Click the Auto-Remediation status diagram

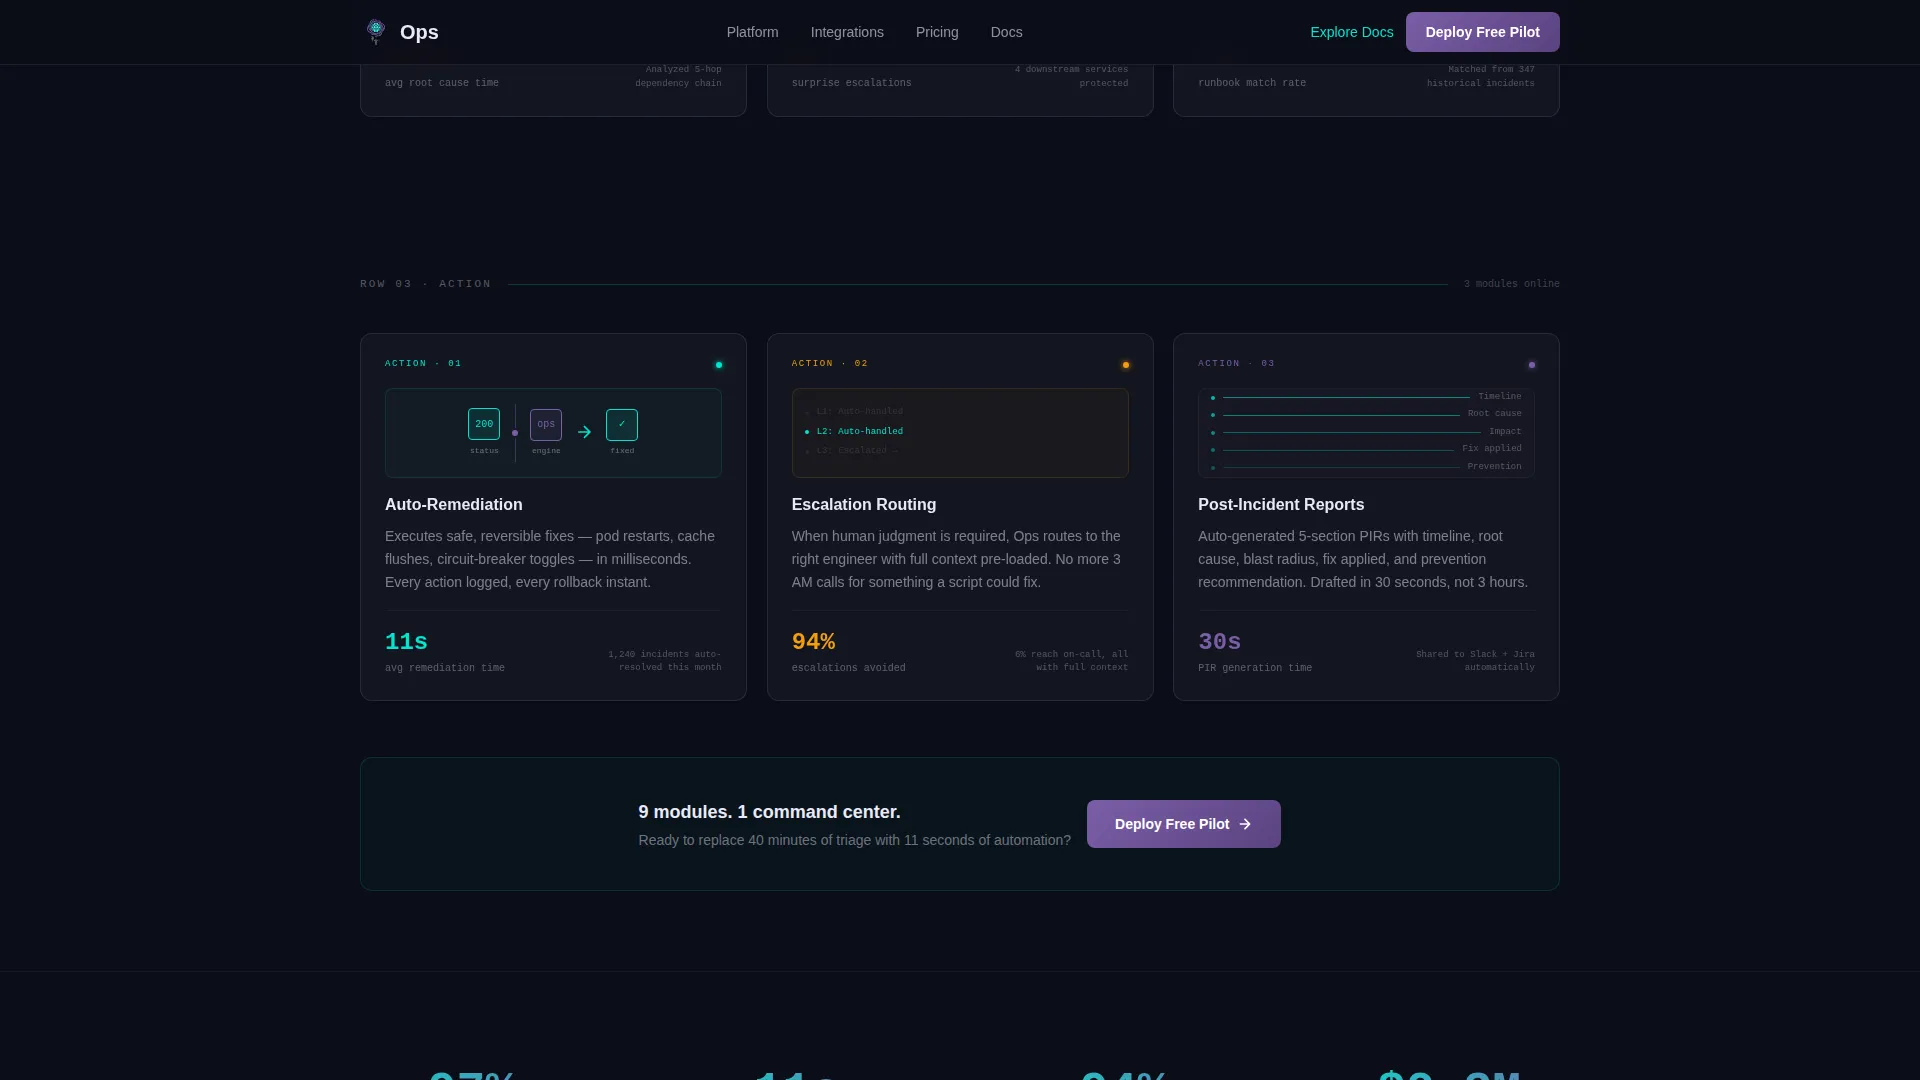553,433
